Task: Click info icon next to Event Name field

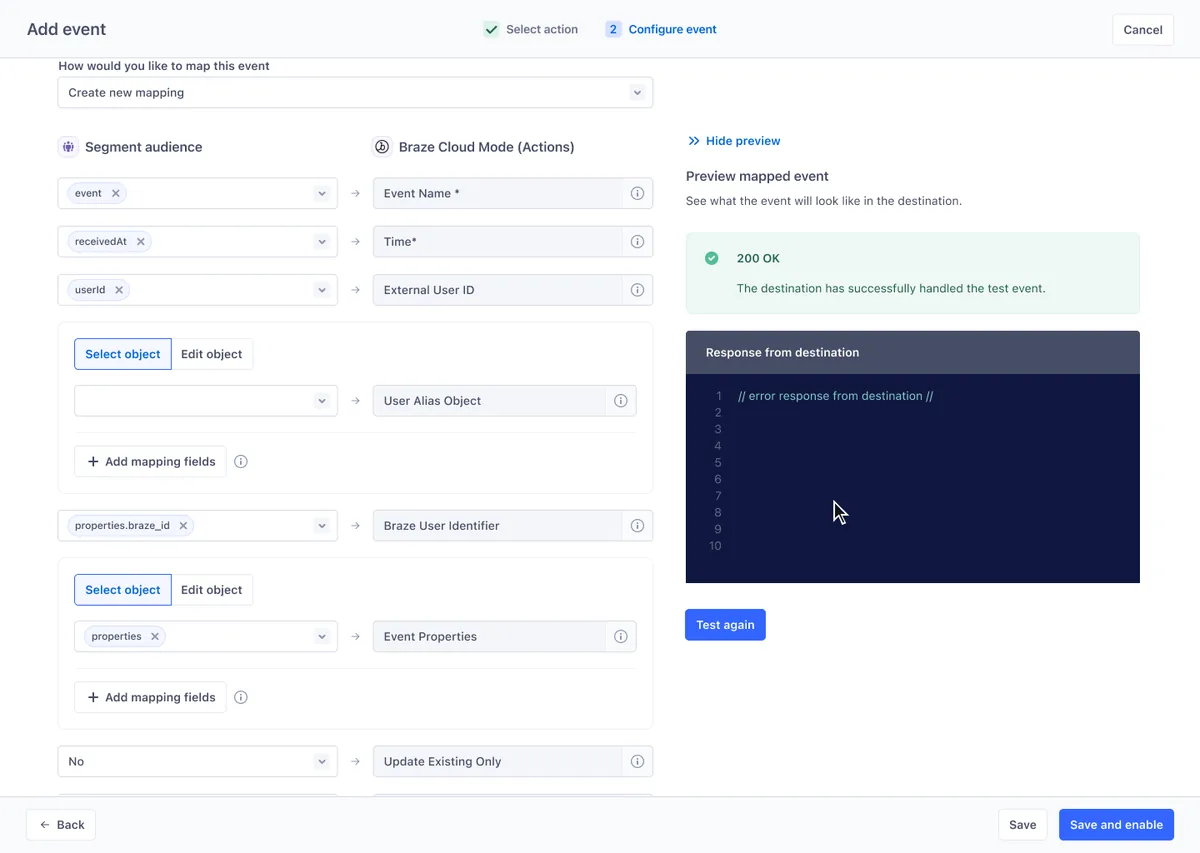Action: pyautogui.click(x=637, y=193)
